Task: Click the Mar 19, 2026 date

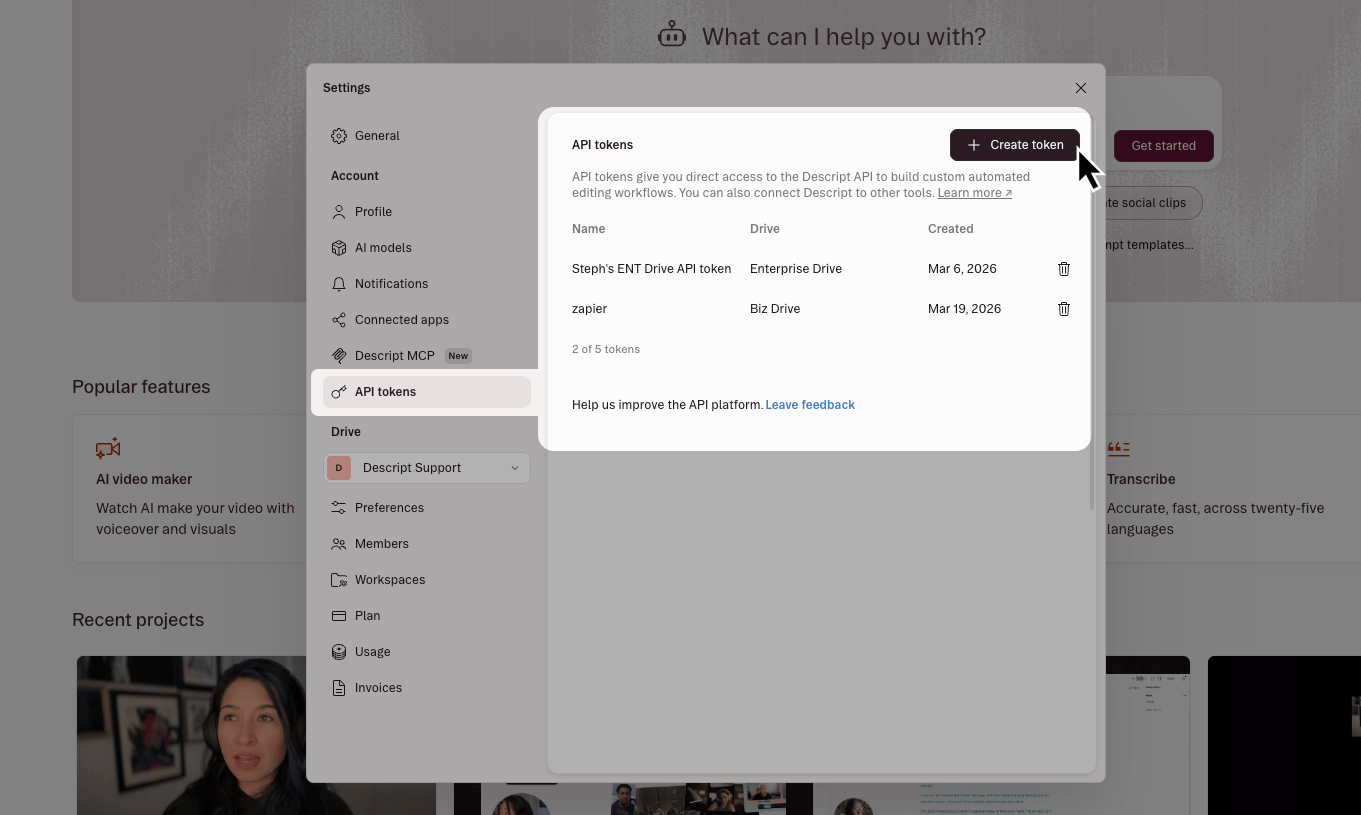Action: pos(964,309)
